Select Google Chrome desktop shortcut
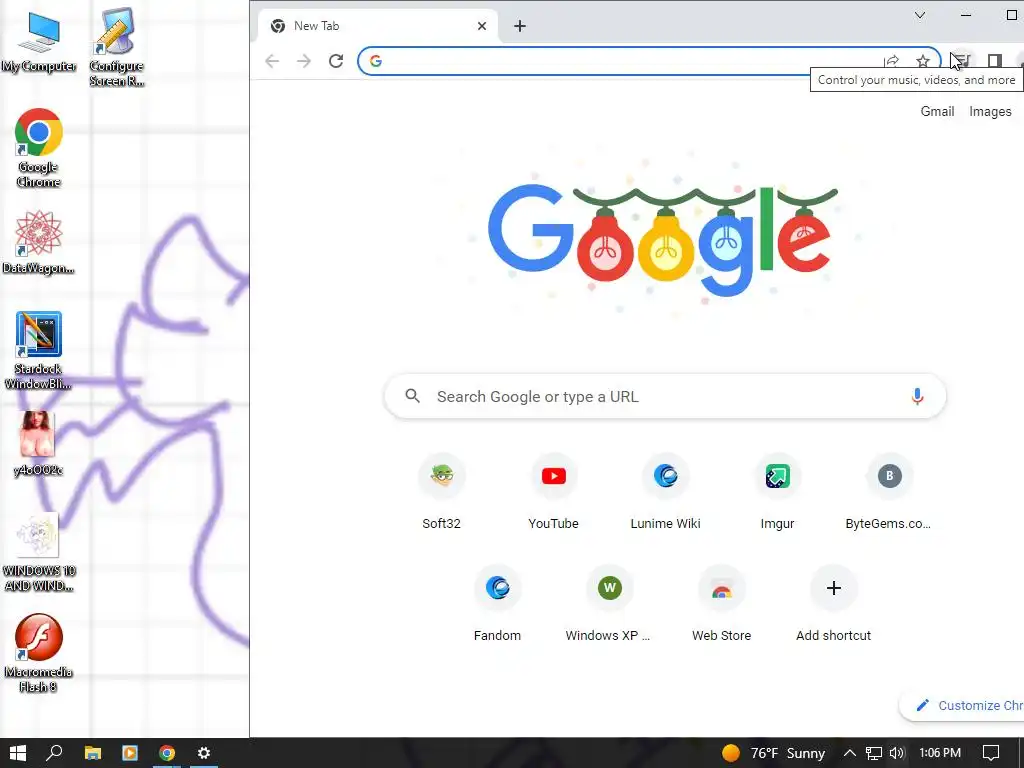The image size is (1024, 768). coord(39,148)
